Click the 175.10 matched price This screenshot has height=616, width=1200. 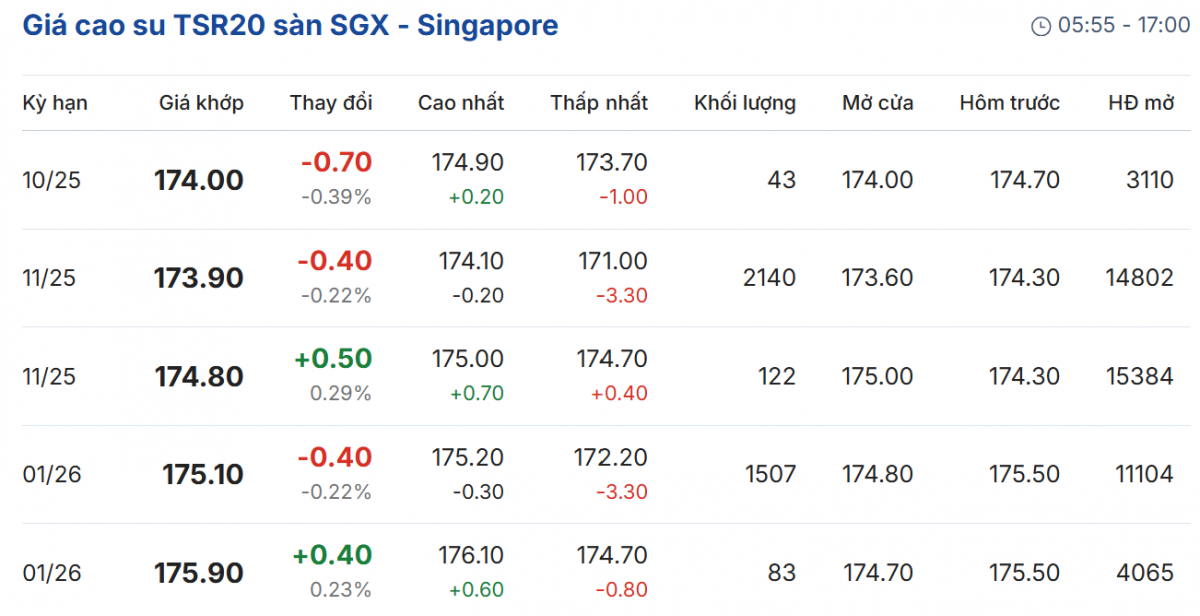[203, 475]
